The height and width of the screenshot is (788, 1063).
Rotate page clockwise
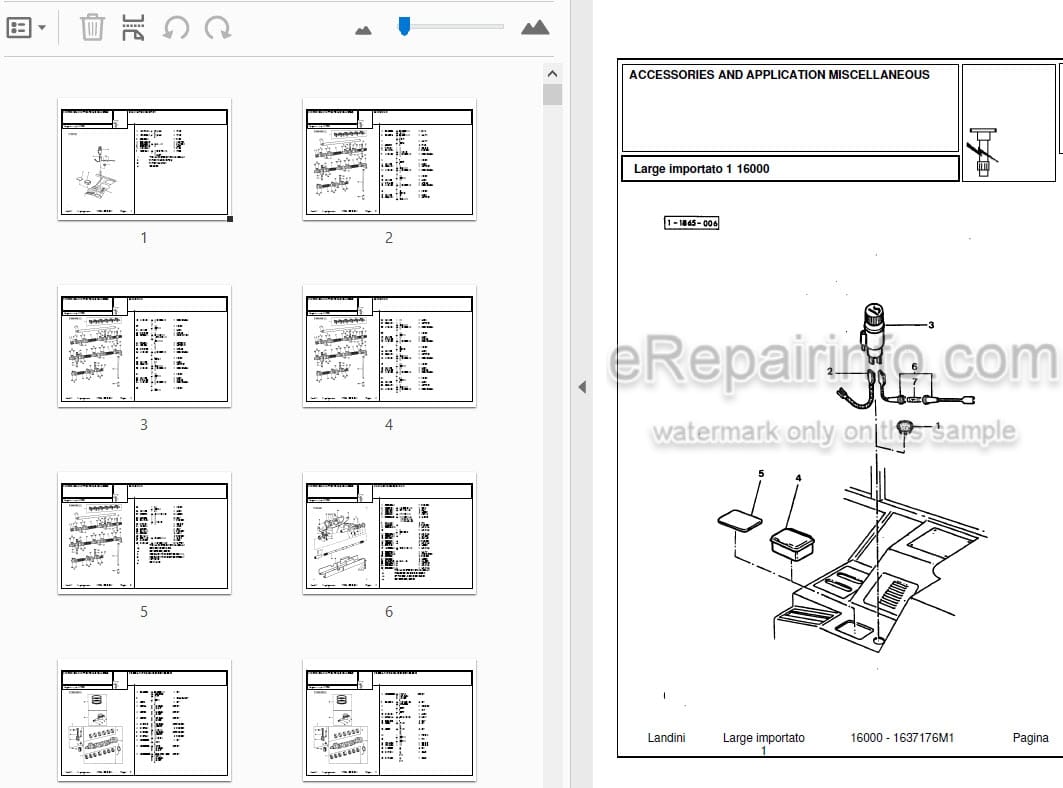point(218,28)
